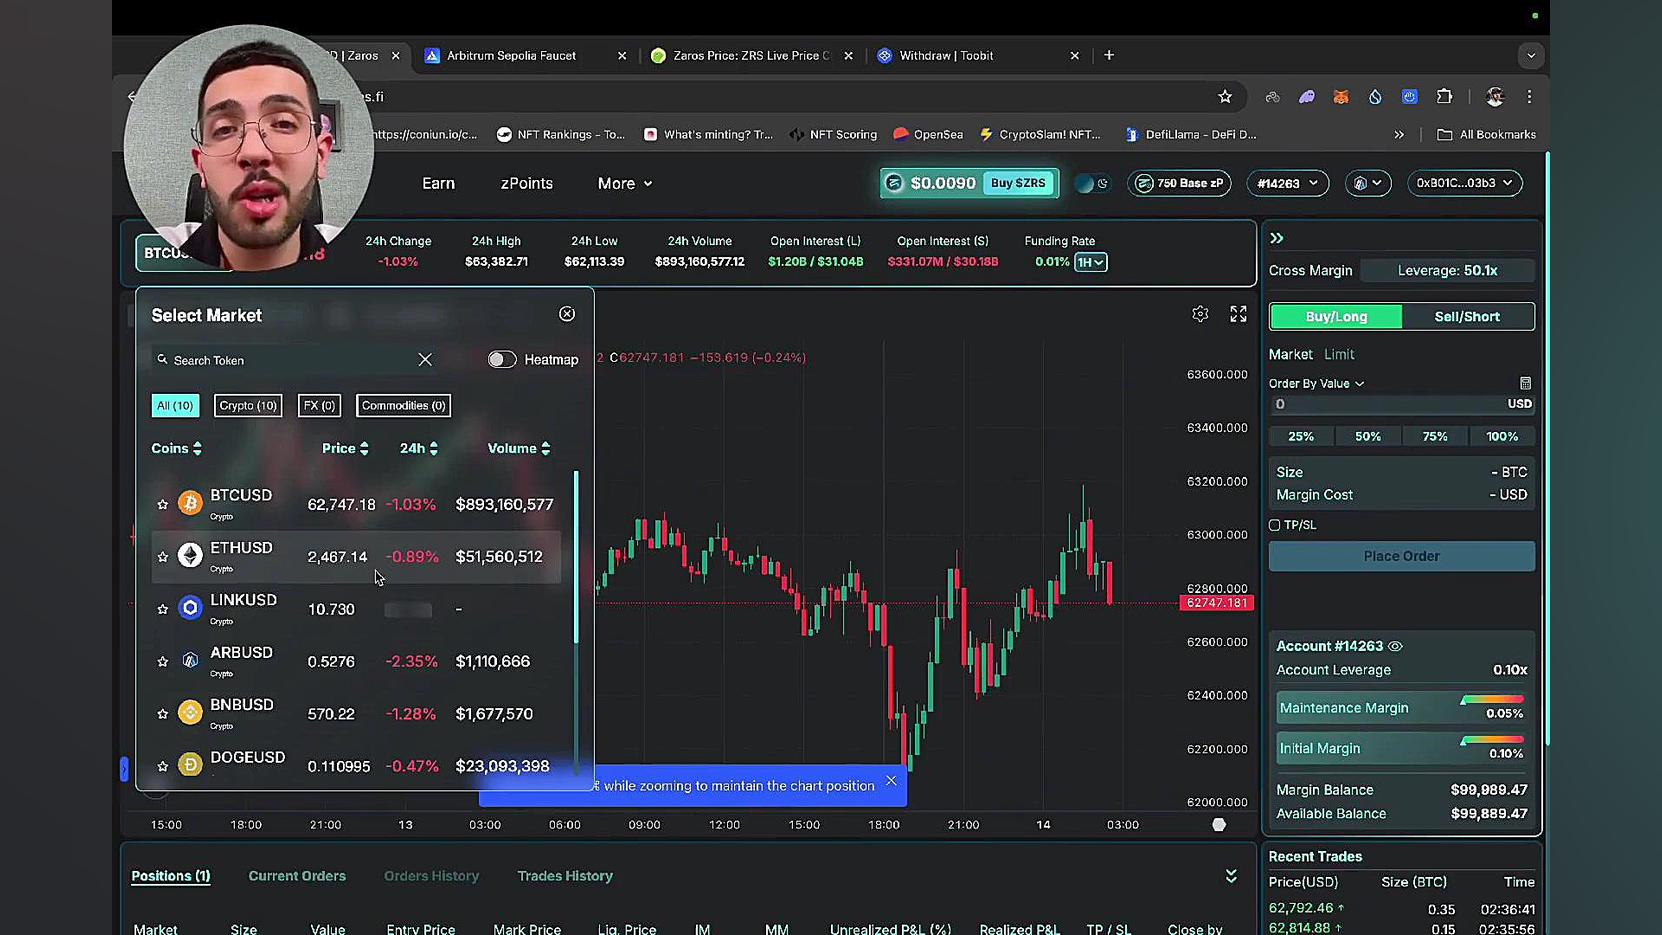Open wallet address 0xB01C dropdown
Viewport: 1662px width, 935px height.
[x=1464, y=183]
